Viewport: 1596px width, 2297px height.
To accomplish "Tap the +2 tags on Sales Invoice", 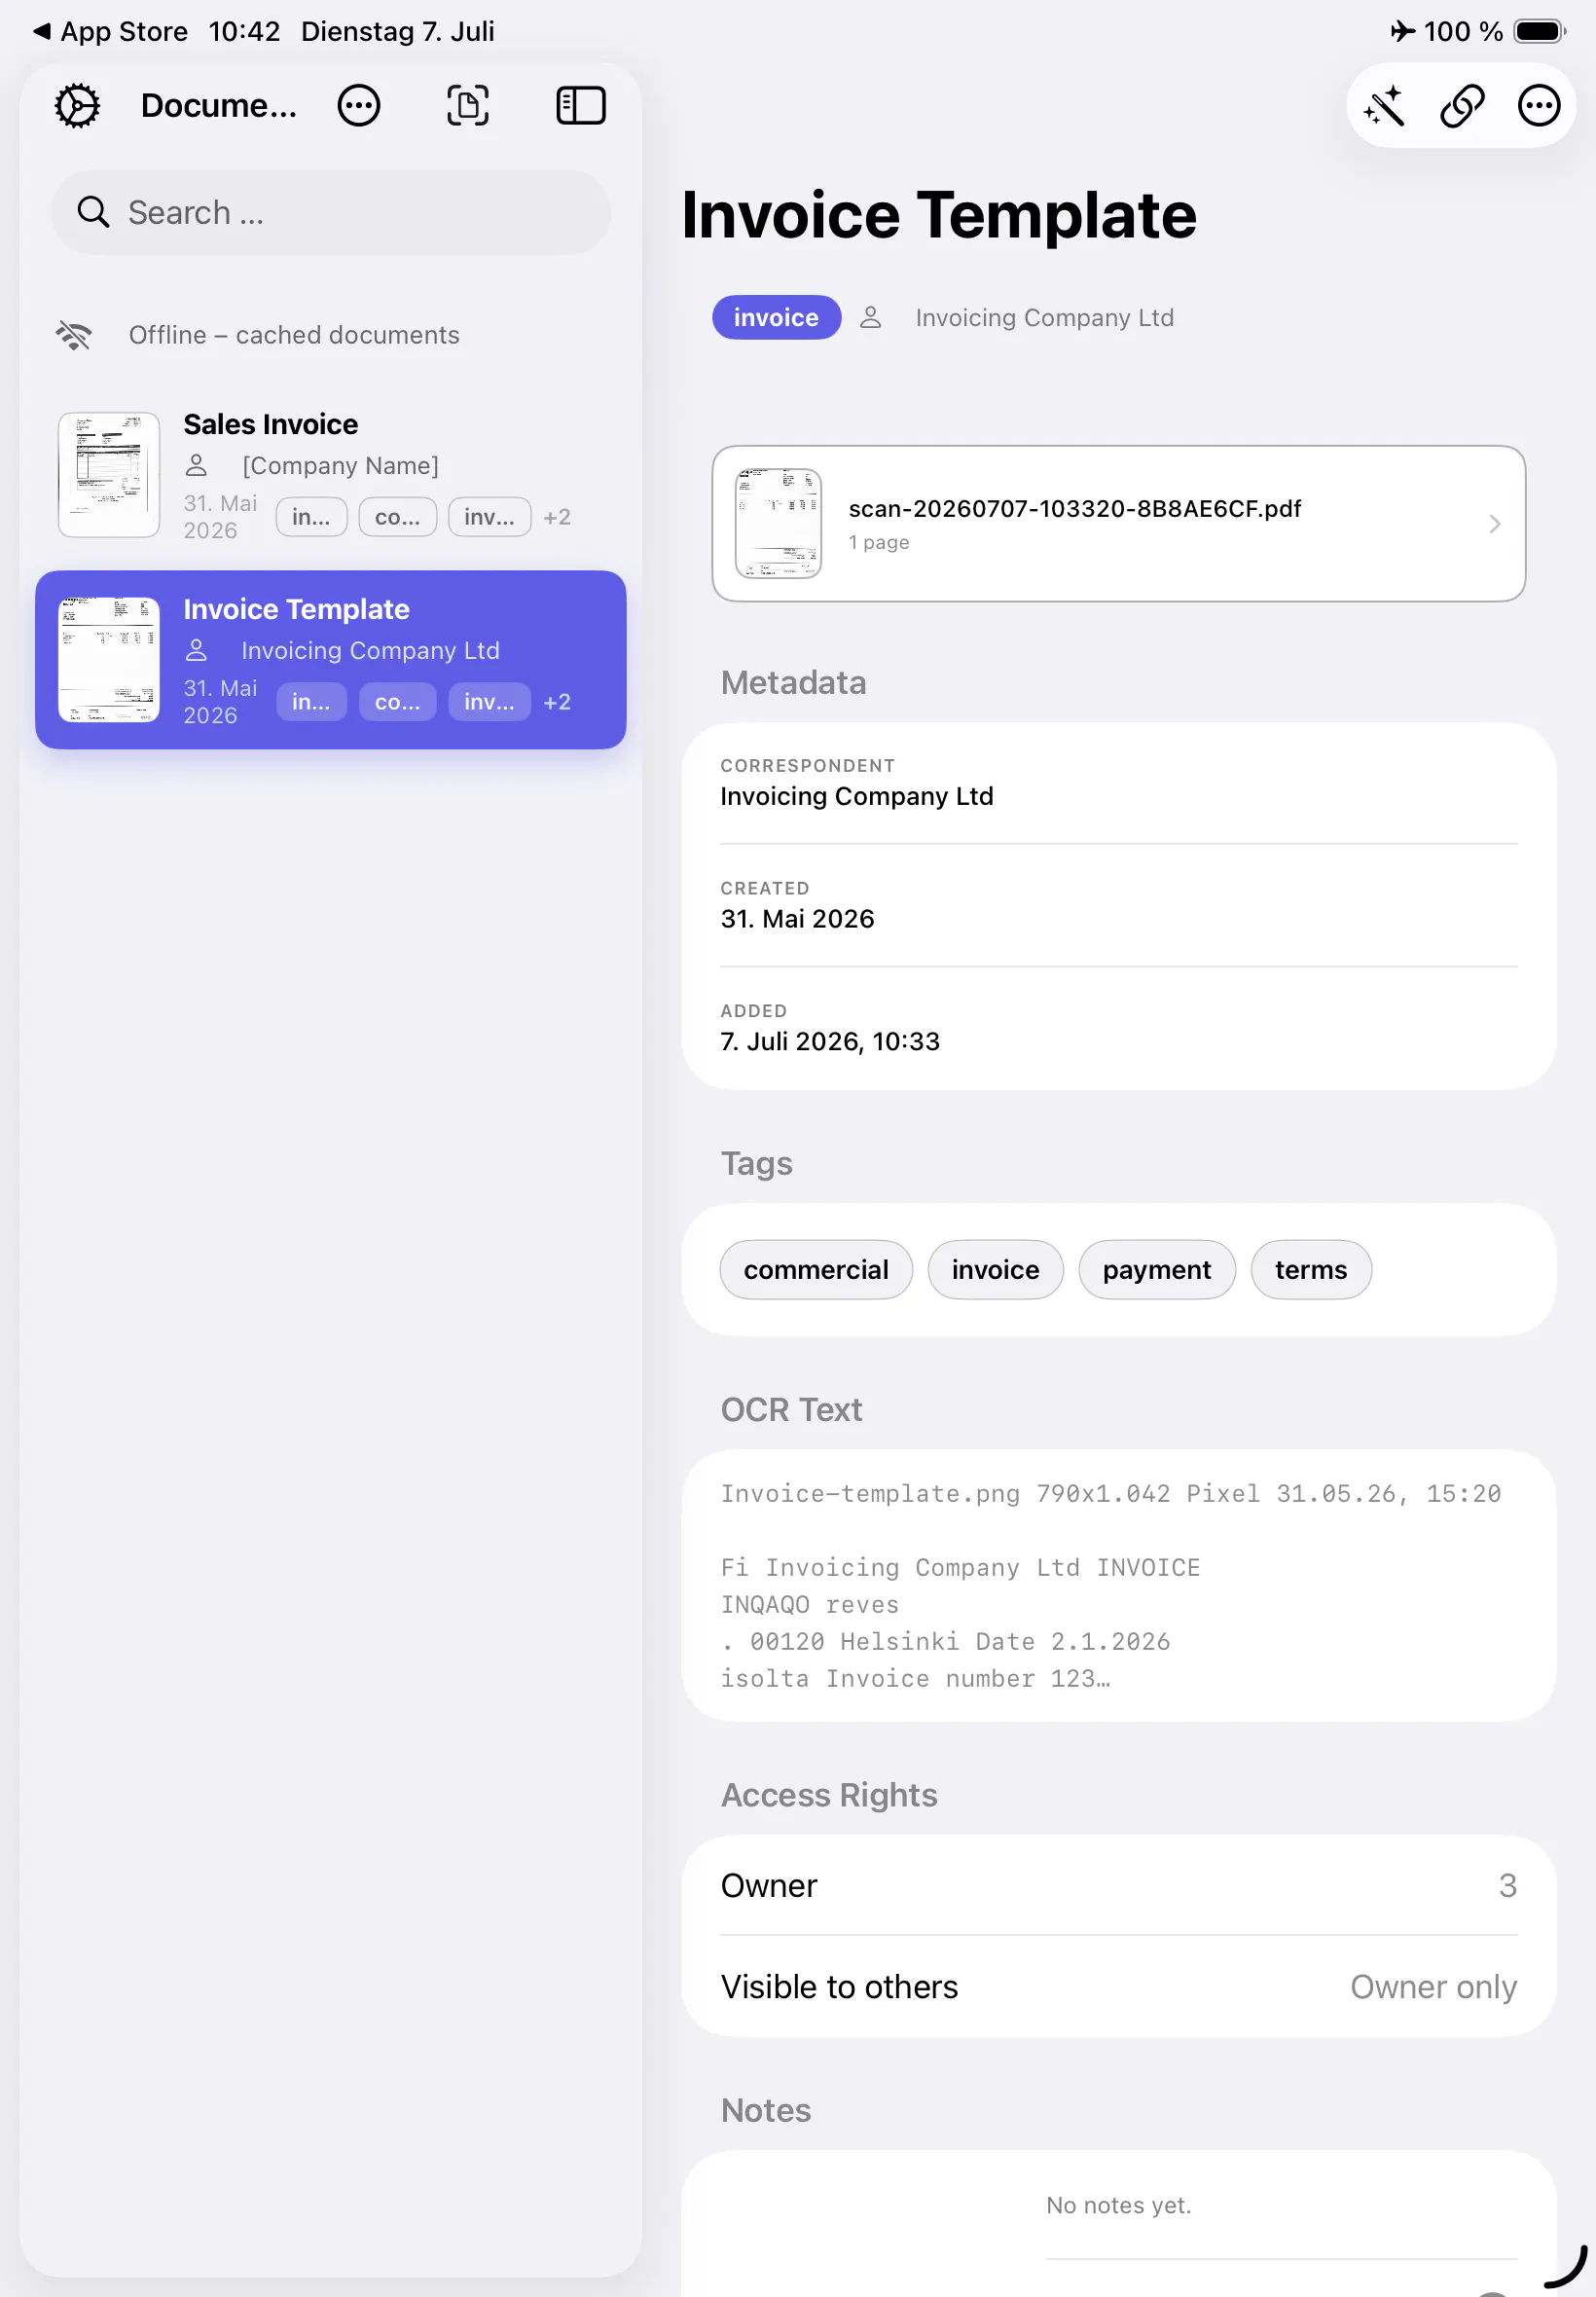I will [557, 517].
